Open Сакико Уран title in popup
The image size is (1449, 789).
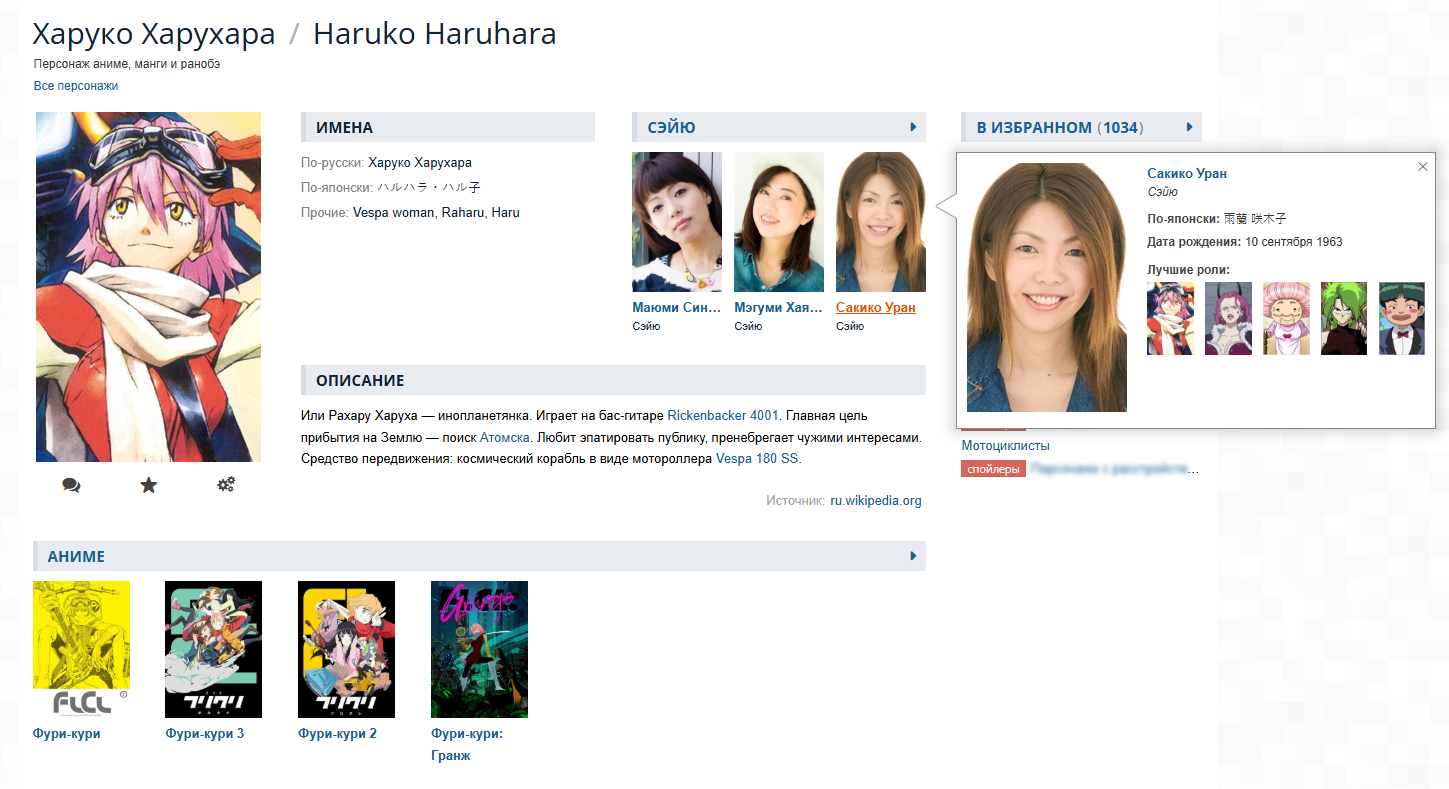[1187, 174]
